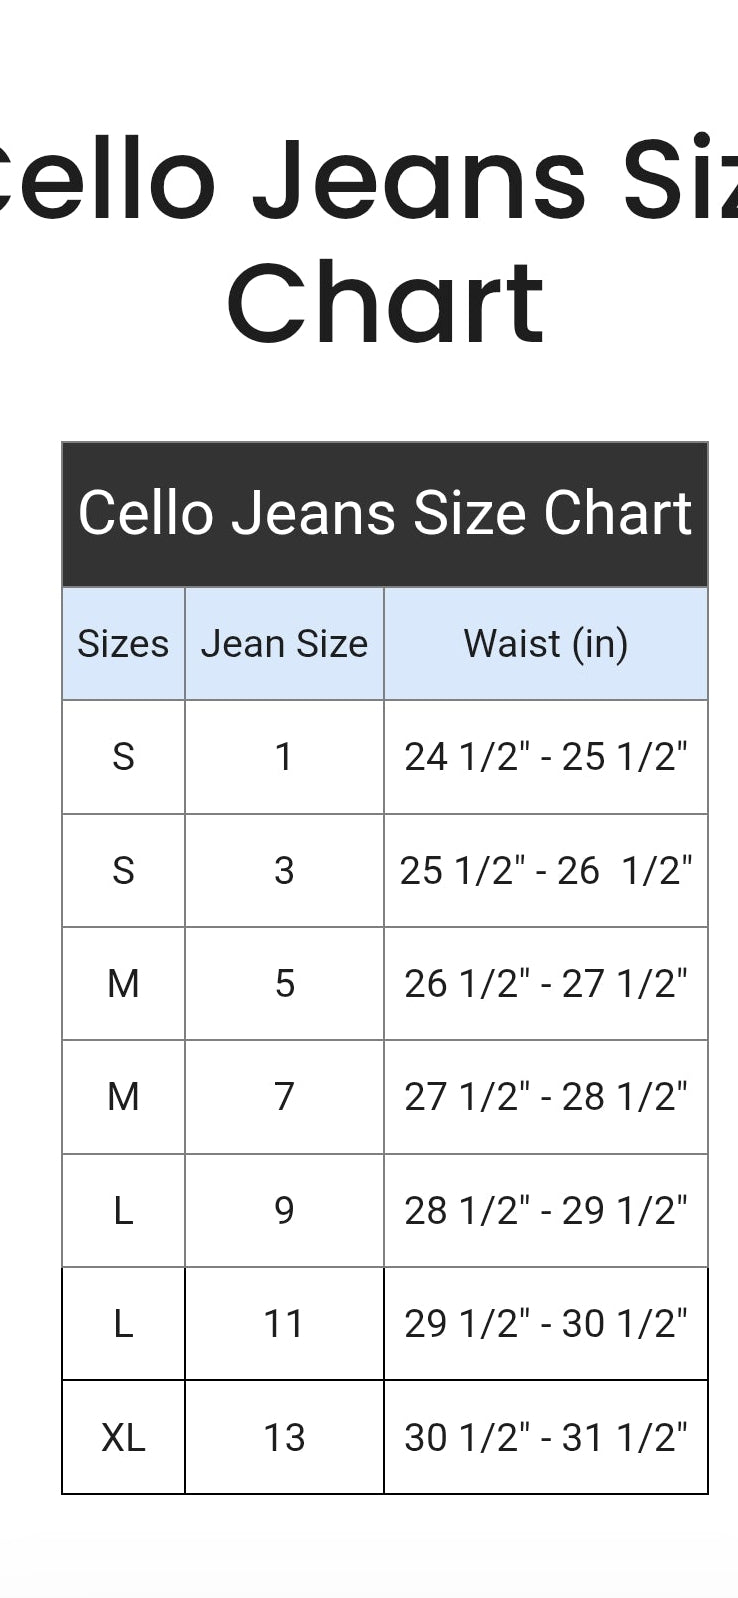
Task: Click the XL size cell
Action: (x=123, y=1438)
